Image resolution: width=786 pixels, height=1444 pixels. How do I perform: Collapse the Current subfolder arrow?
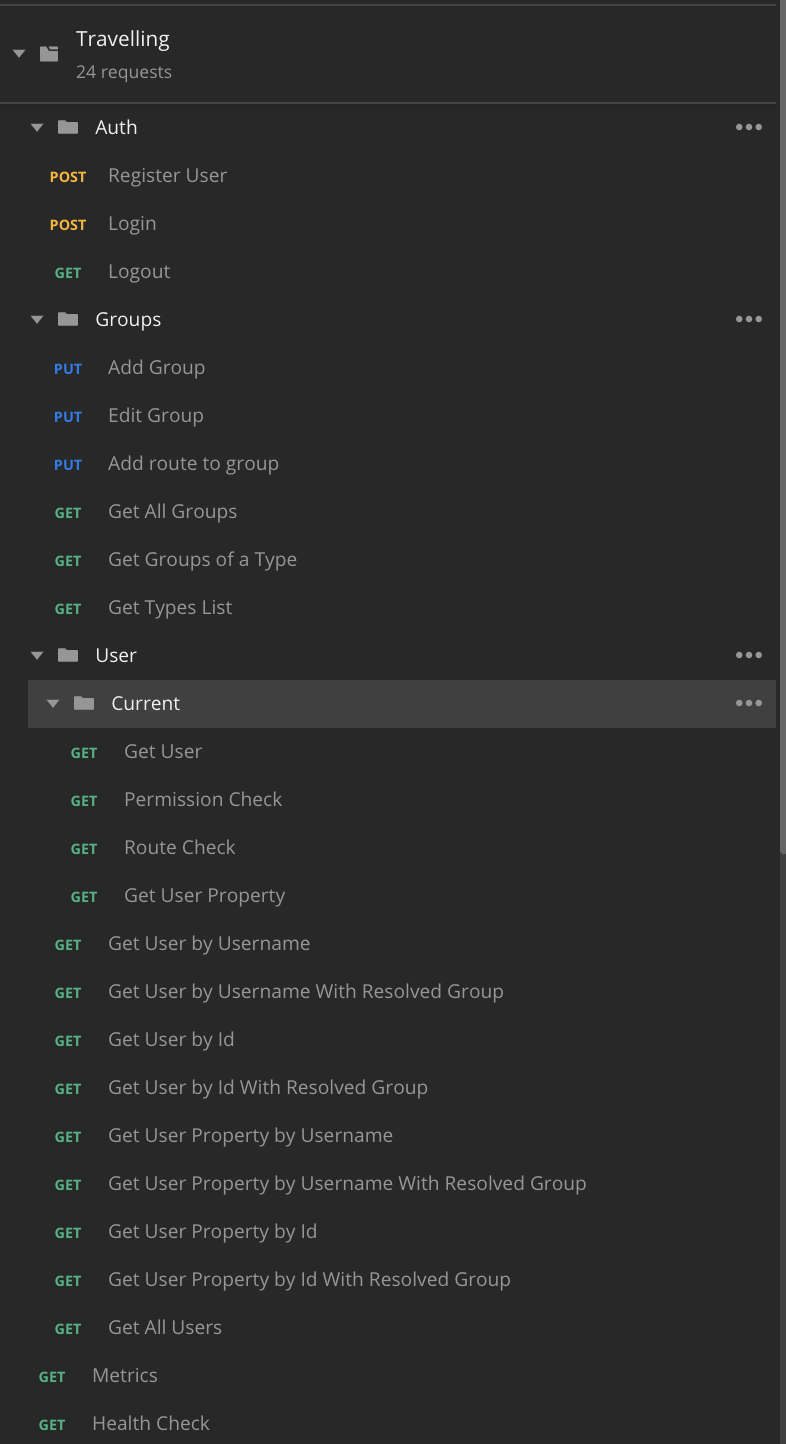pos(54,704)
